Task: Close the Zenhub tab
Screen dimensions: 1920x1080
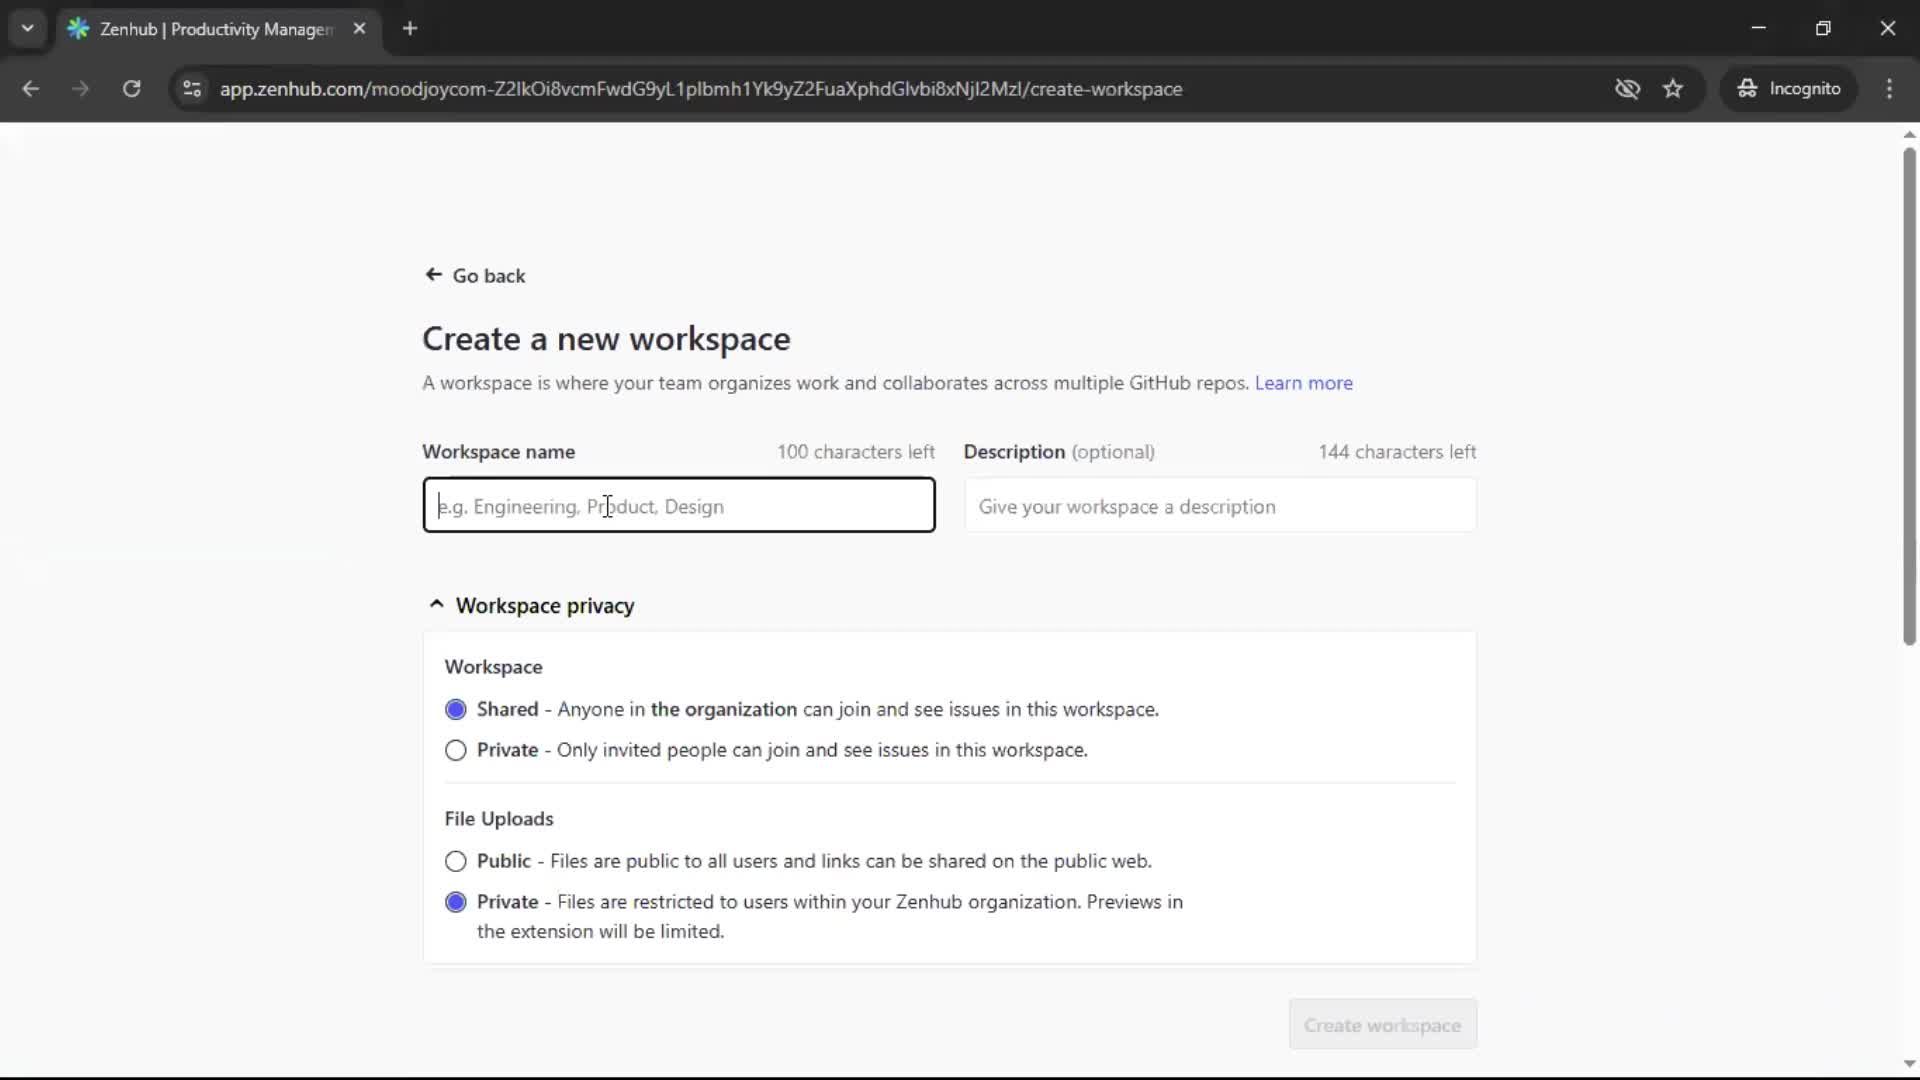Action: click(x=360, y=29)
